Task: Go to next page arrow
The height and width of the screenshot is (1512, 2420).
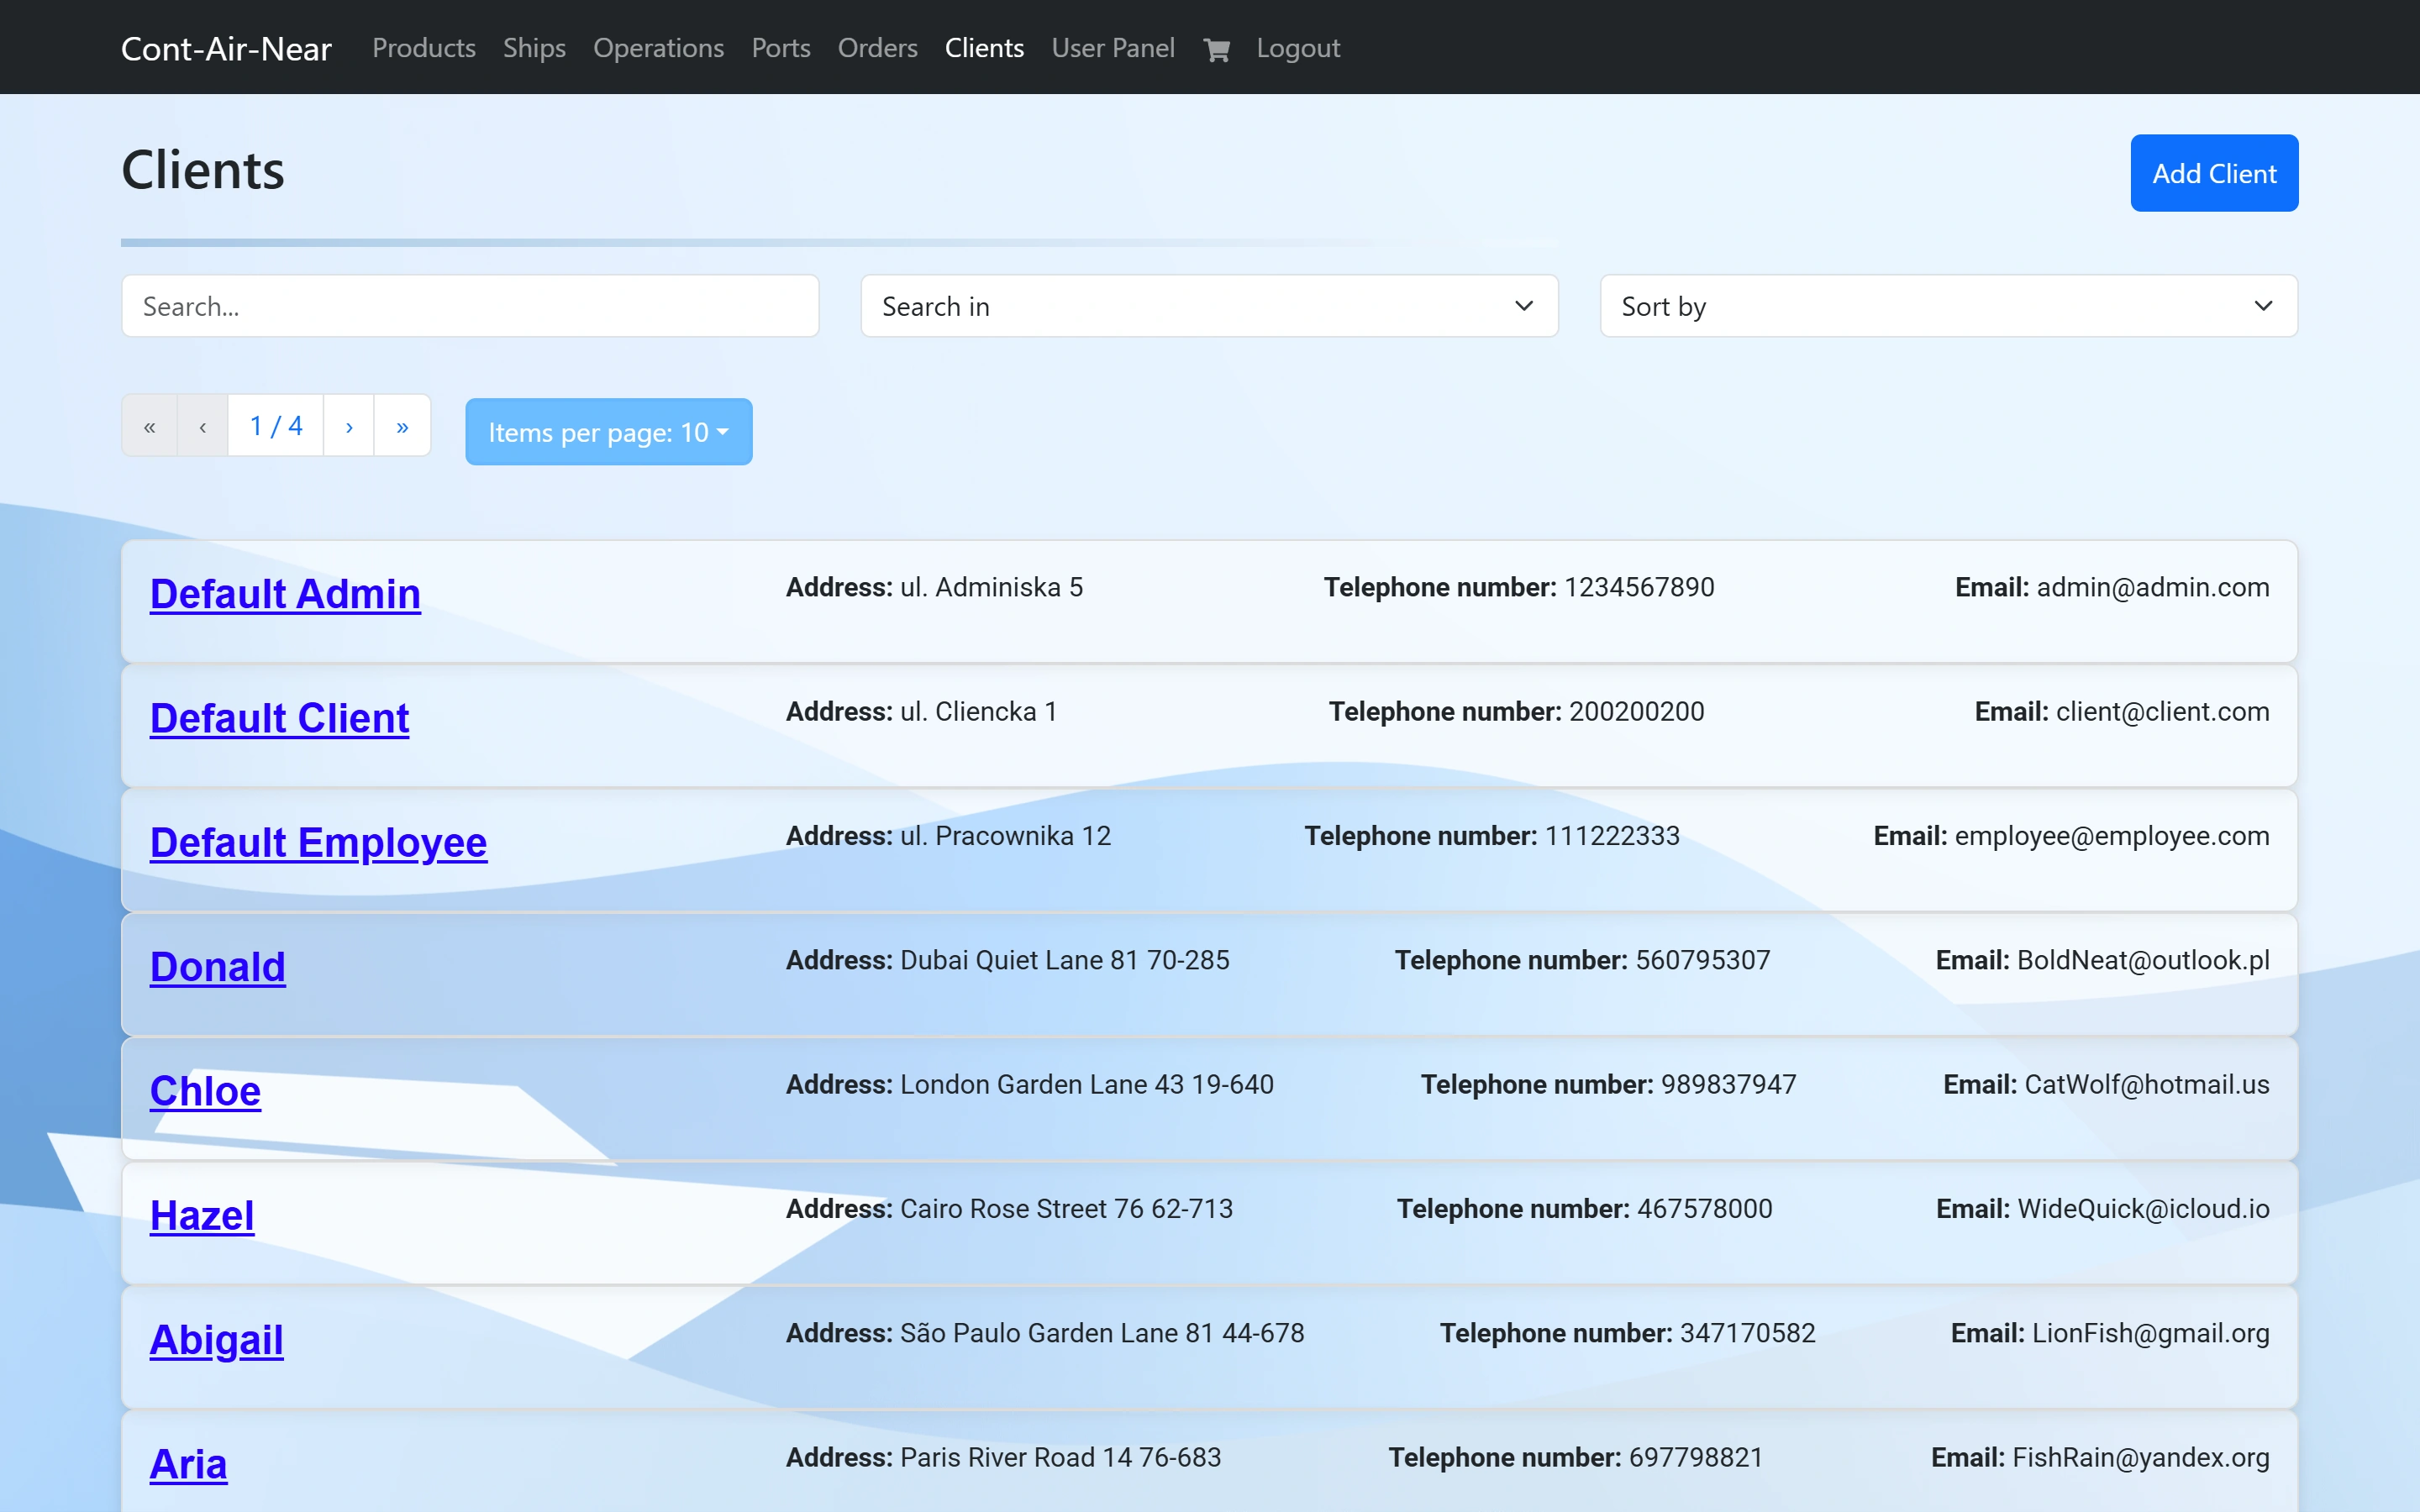Action: click(349, 426)
